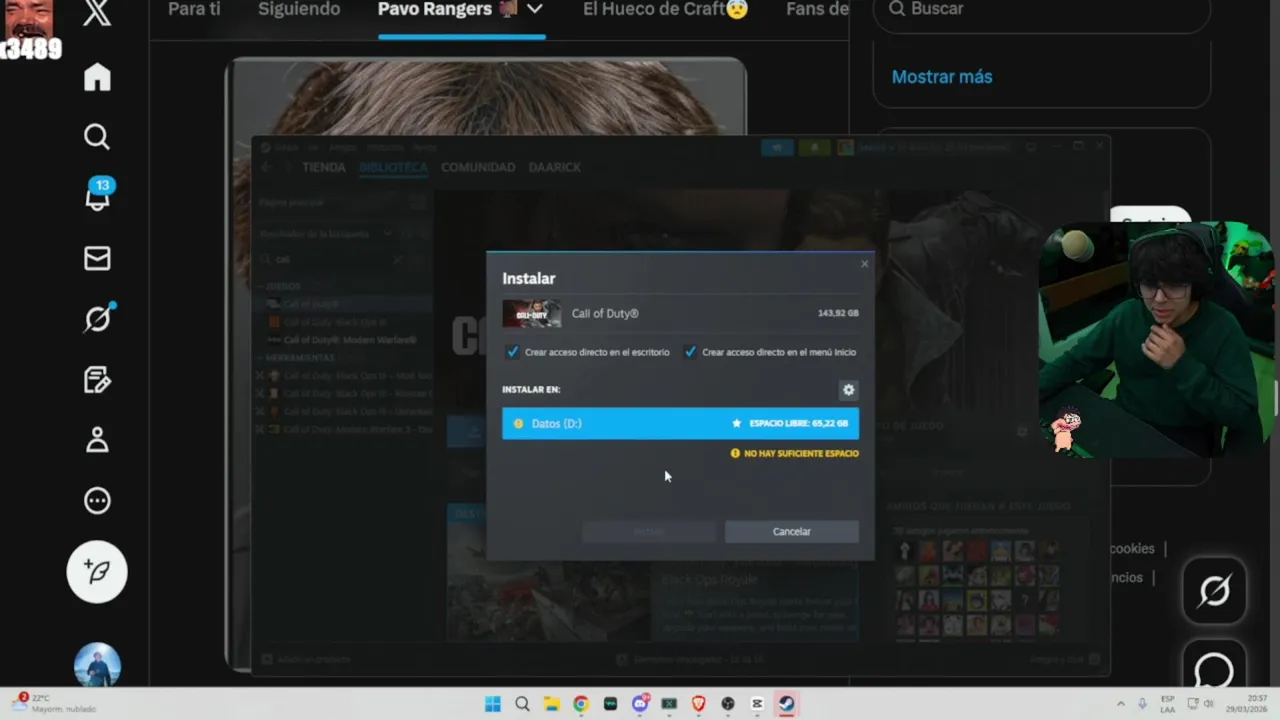
Task: Click the note-and-pencil icon in X sidebar
Action: click(x=97, y=380)
